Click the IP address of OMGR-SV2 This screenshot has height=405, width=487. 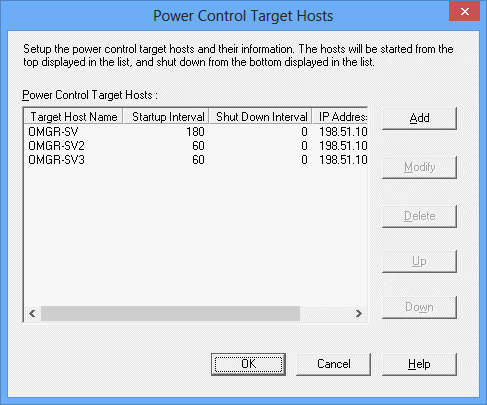pos(343,146)
